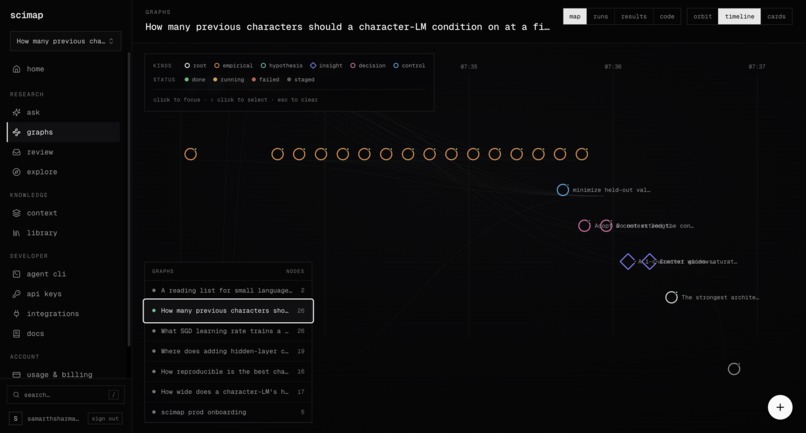
Task: Click the 'insight' legend entry
Action: click(x=326, y=66)
